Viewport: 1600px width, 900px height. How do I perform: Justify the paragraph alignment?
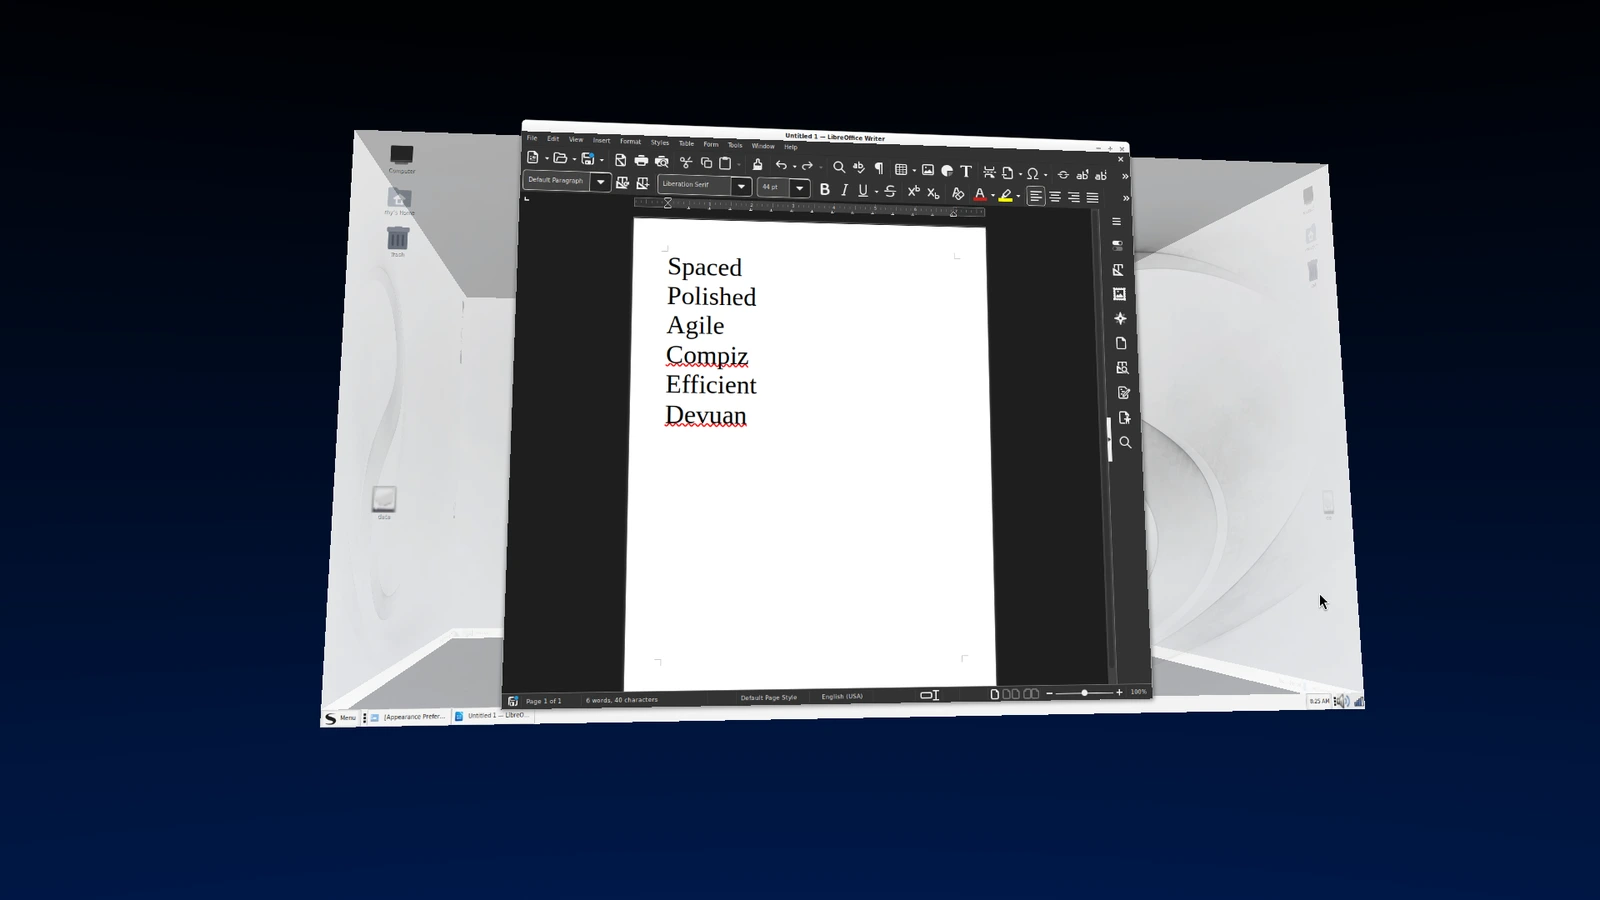click(x=1093, y=197)
